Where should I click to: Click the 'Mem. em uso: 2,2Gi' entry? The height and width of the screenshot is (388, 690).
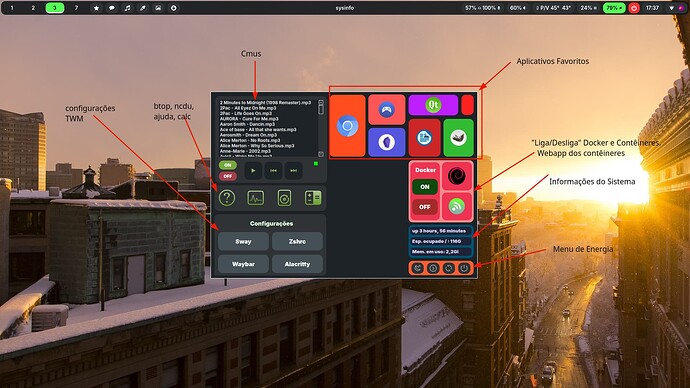[440, 252]
